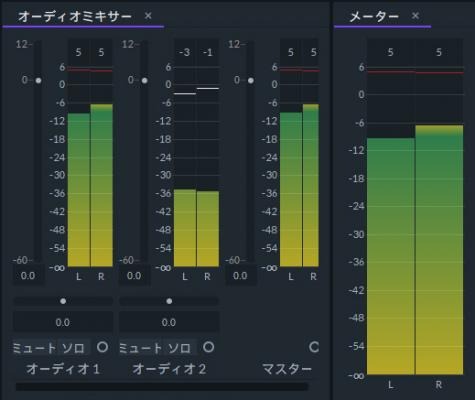Mute the オーディオ2 track
Screen dimensions: 475x400
pos(141,348)
